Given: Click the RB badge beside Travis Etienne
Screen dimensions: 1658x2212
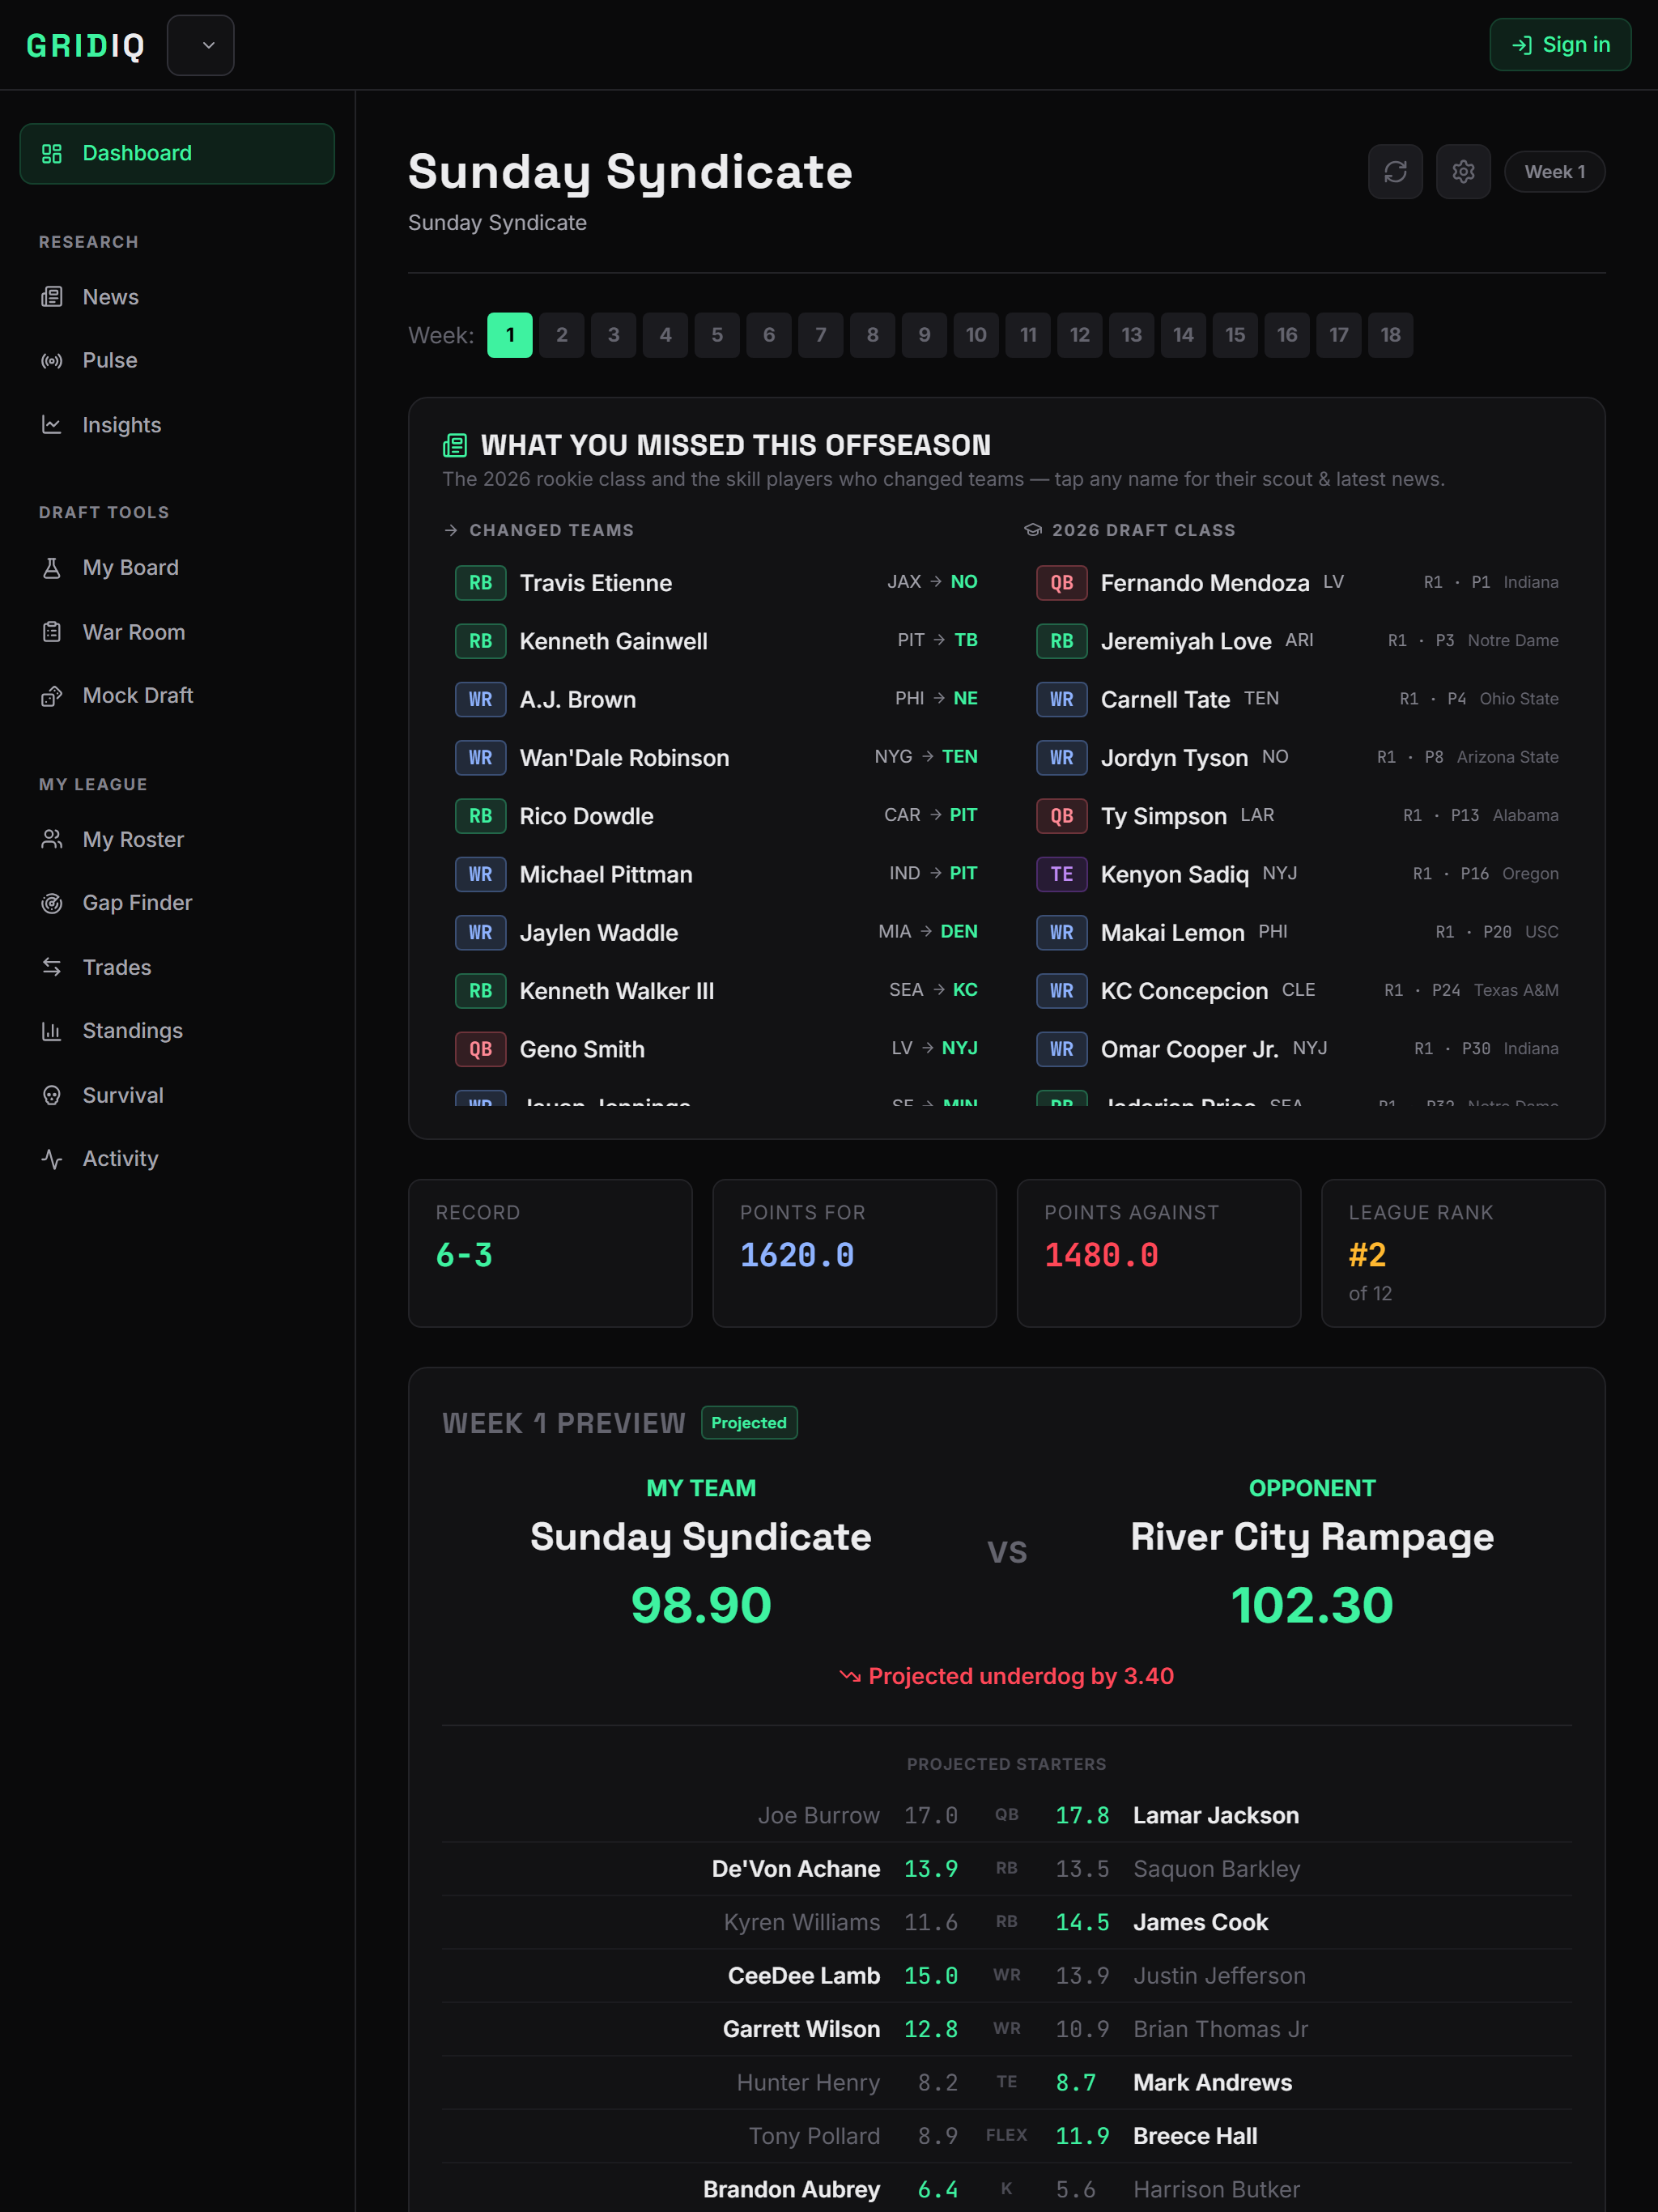Looking at the screenshot, I should tap(480, 583).
